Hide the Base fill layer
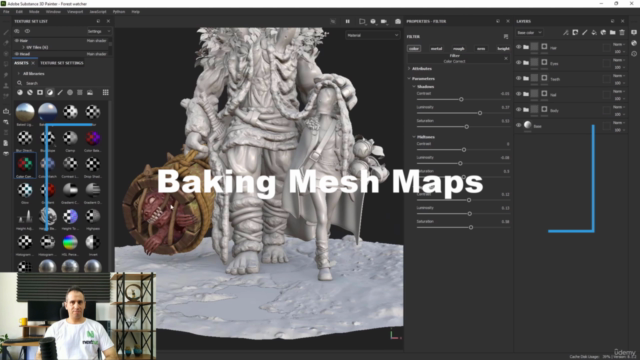Screen dimensions: 640x360 [518, 125]
